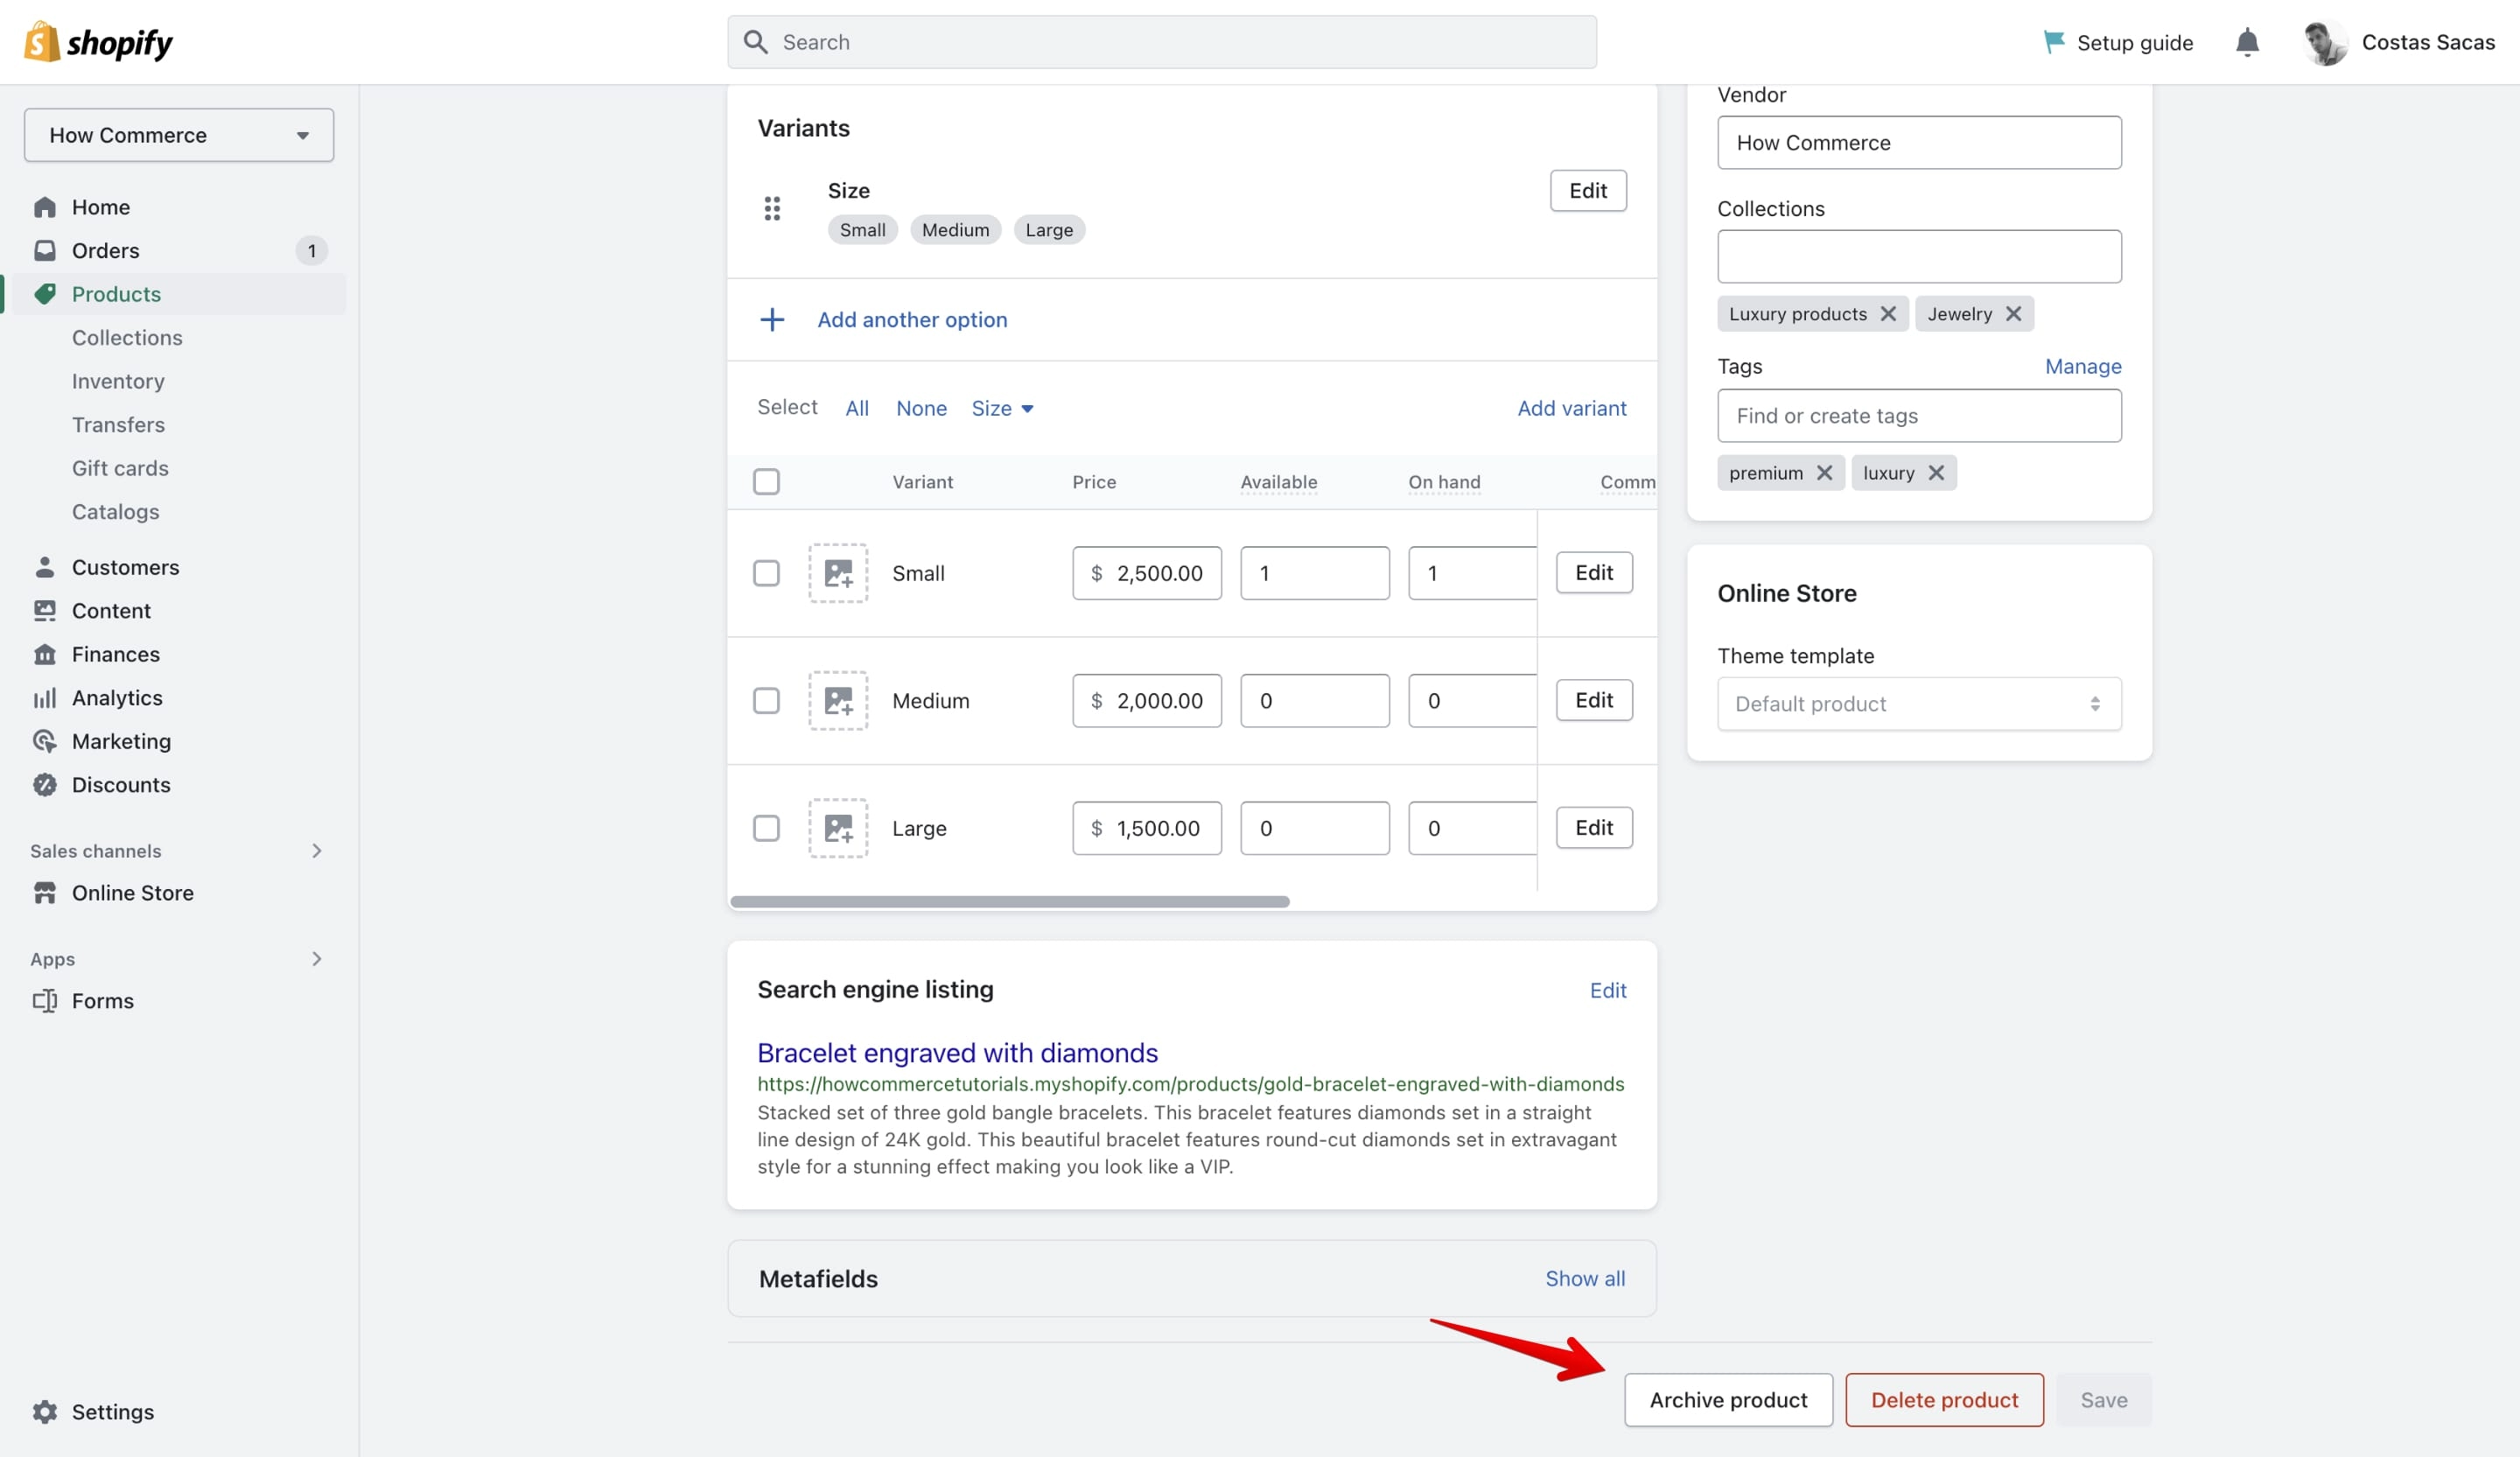Toggle the select-all variants checkbox
The width and height of the screenshot is (2520, 1457).
point(766,482)
